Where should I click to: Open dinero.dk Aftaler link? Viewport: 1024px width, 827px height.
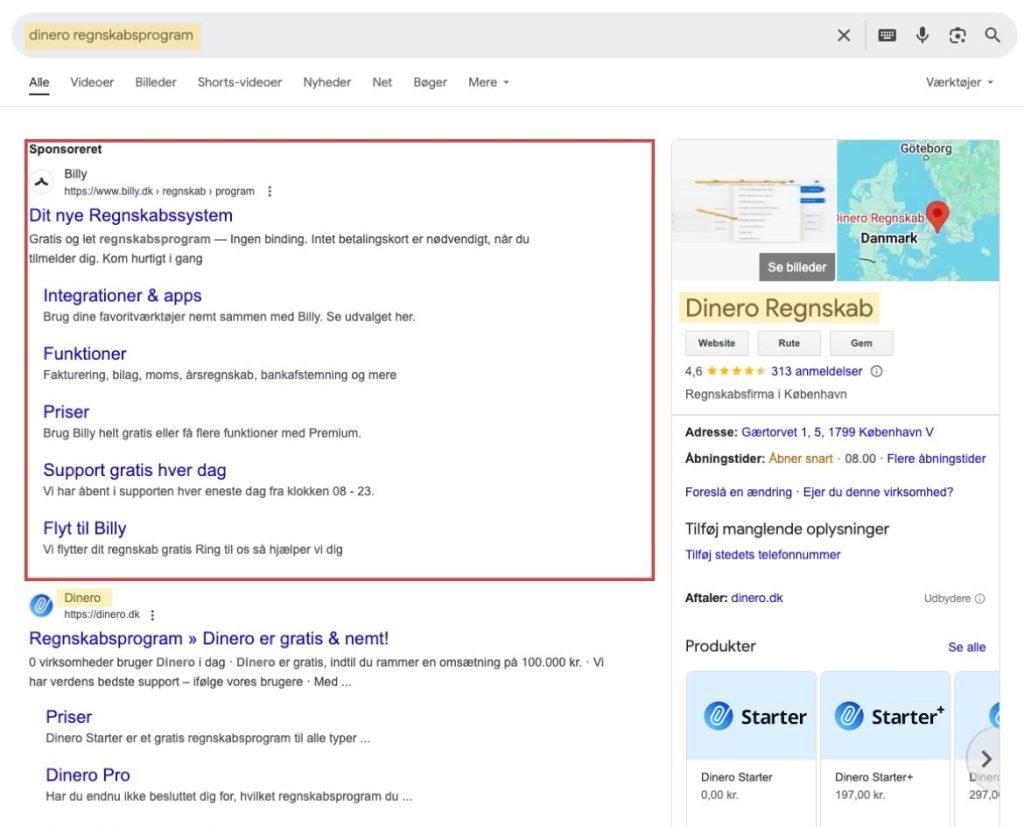pos(756,598)
